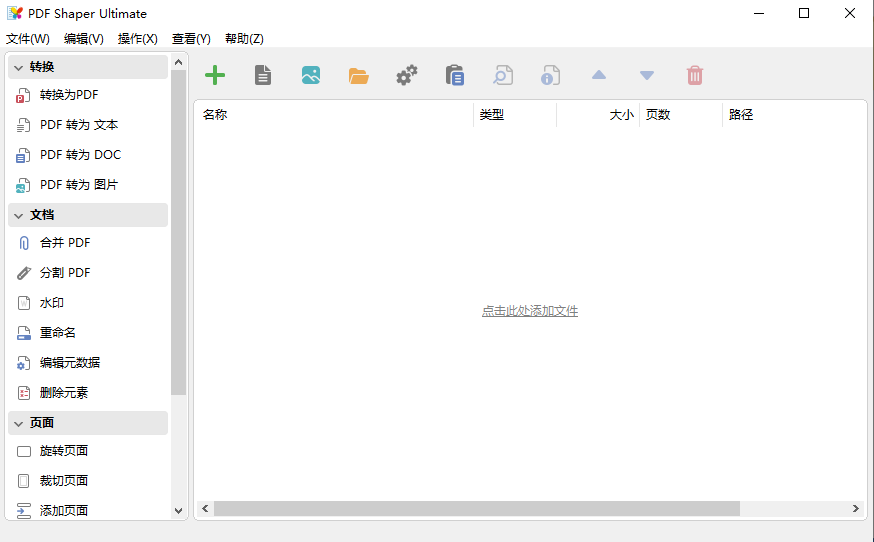
Task: Click the horizontal scrollbar thumb in file list
Action: click(477, 508)
